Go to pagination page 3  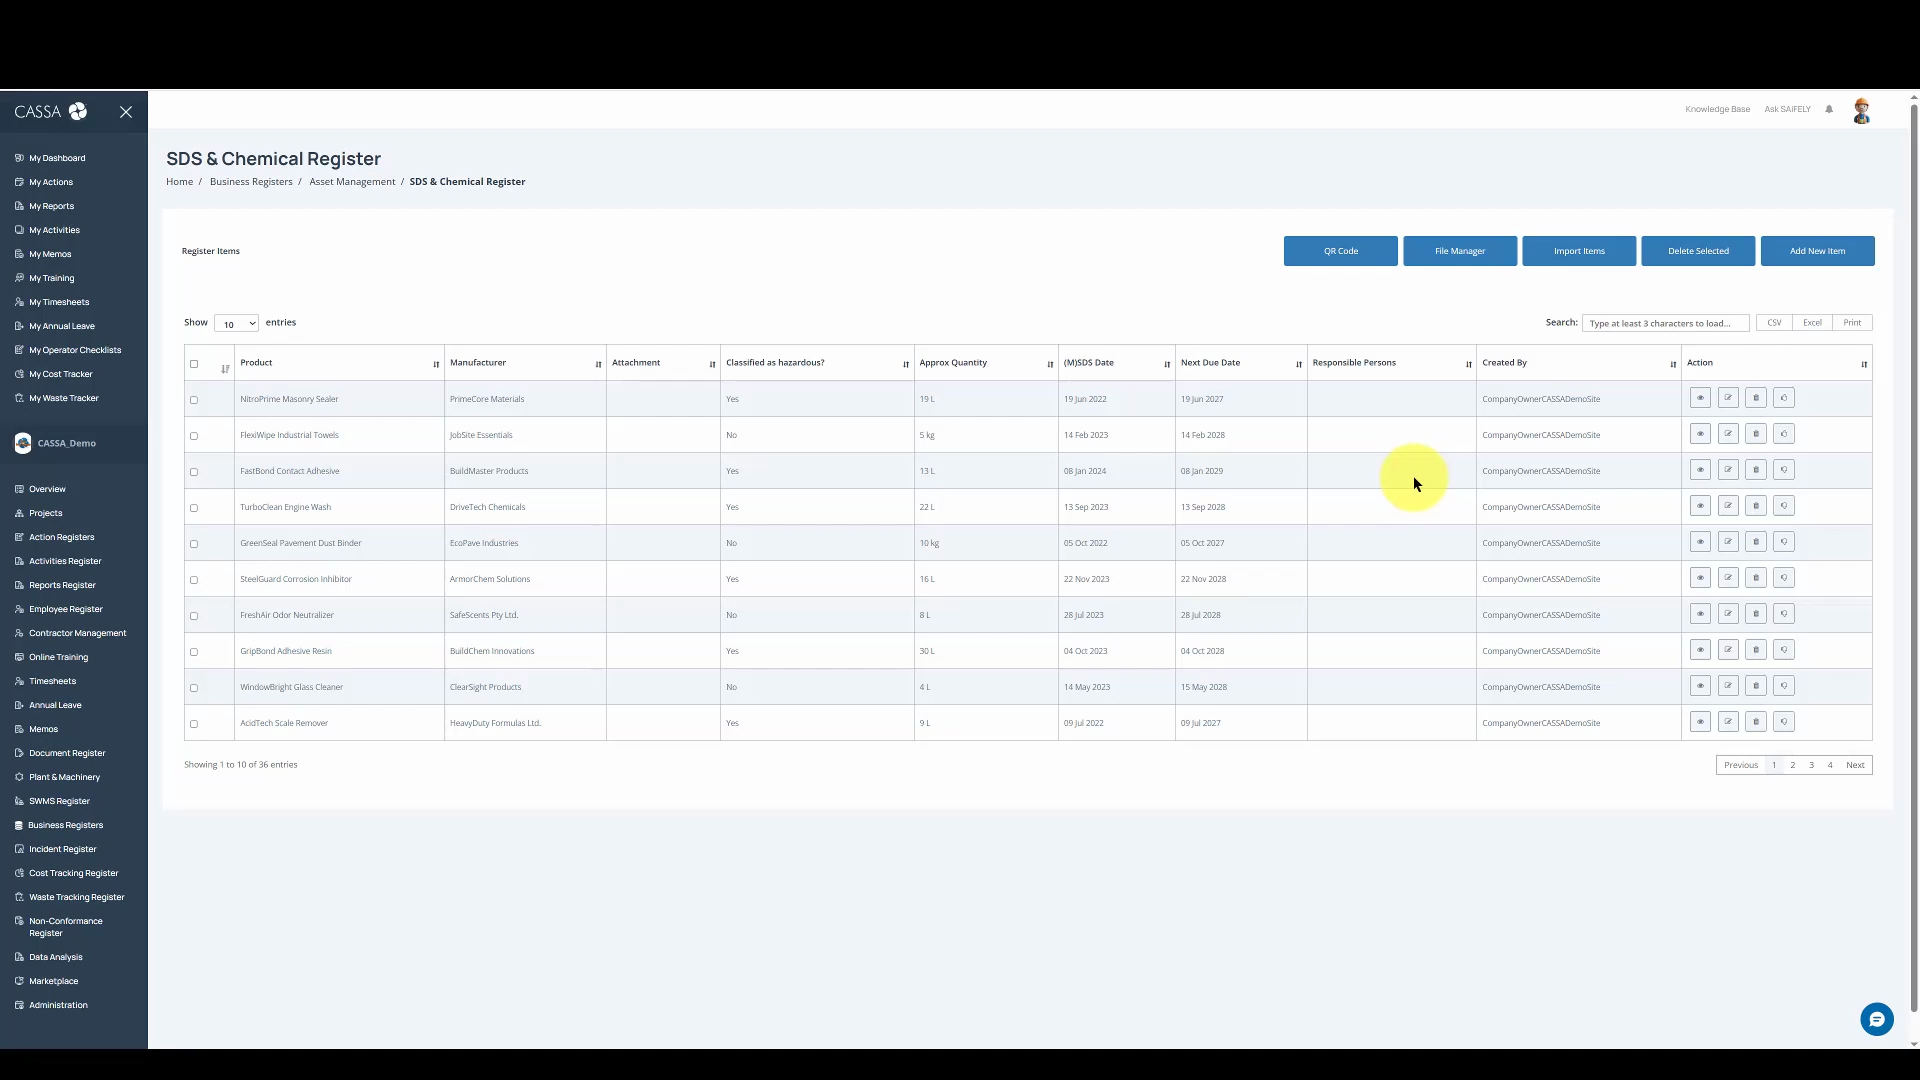click(1811, 765)
